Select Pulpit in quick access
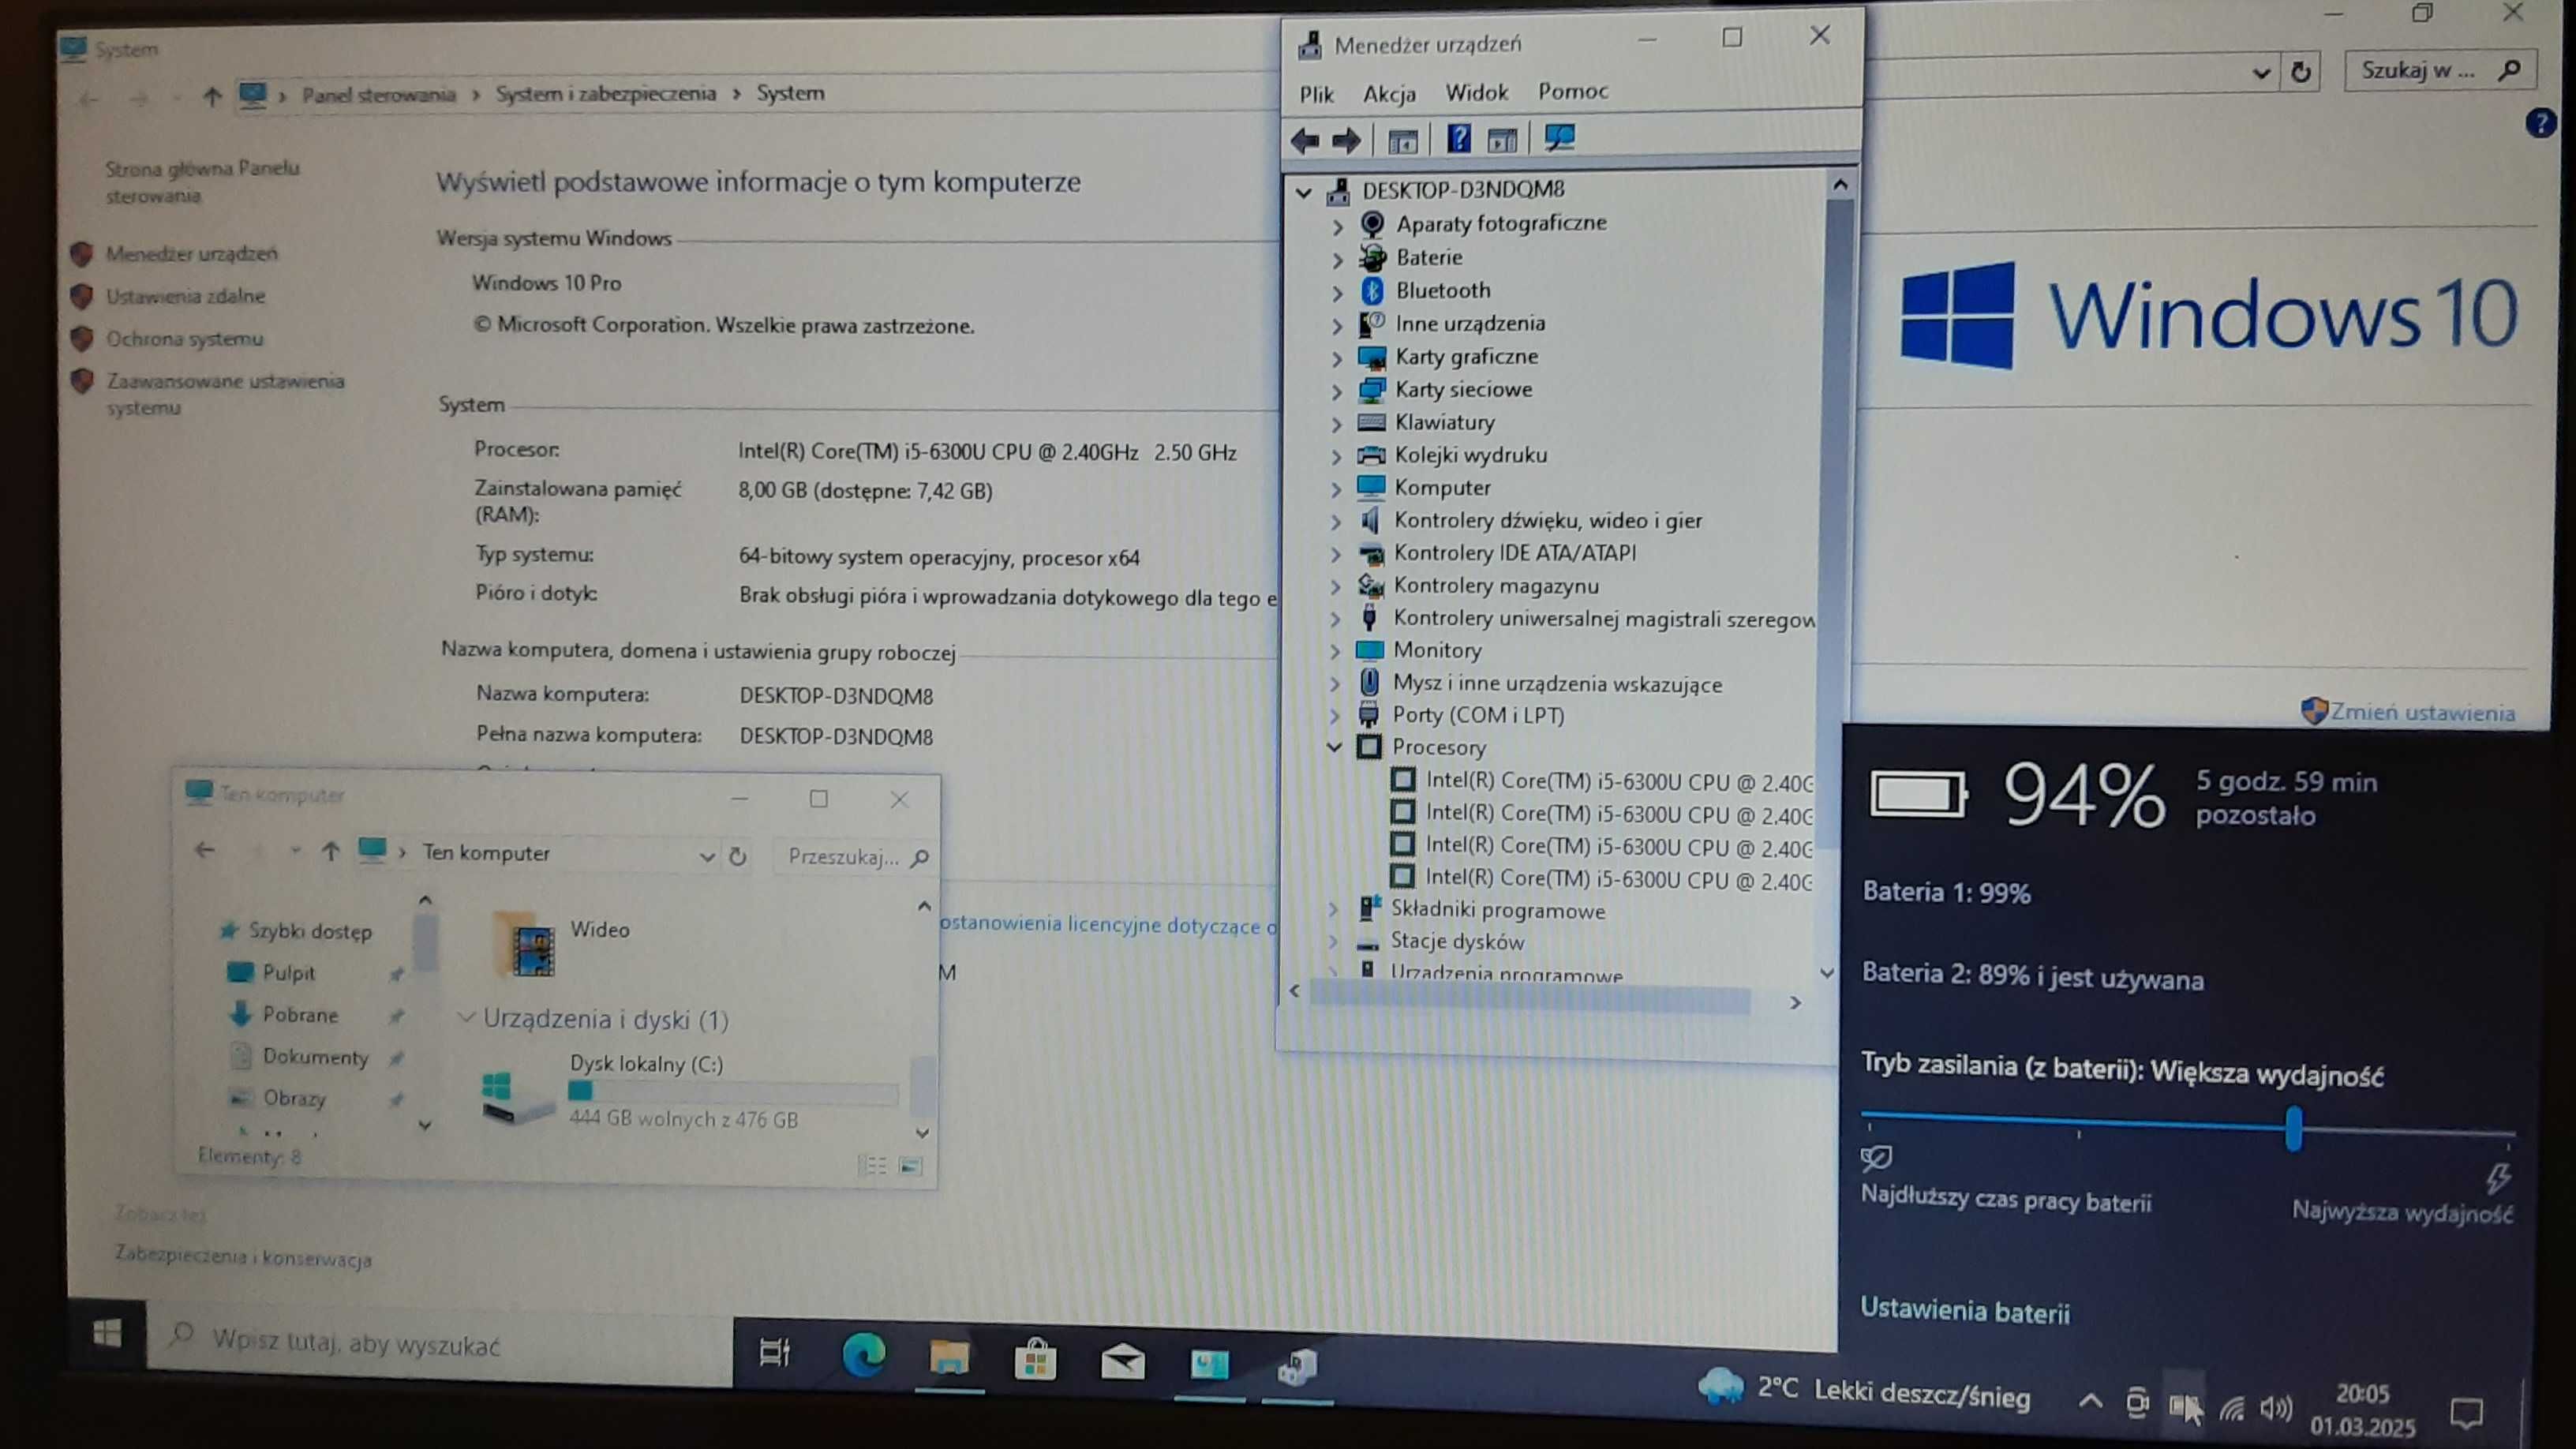Screen dimensions: 2576x1449 (x=288, y=972)
